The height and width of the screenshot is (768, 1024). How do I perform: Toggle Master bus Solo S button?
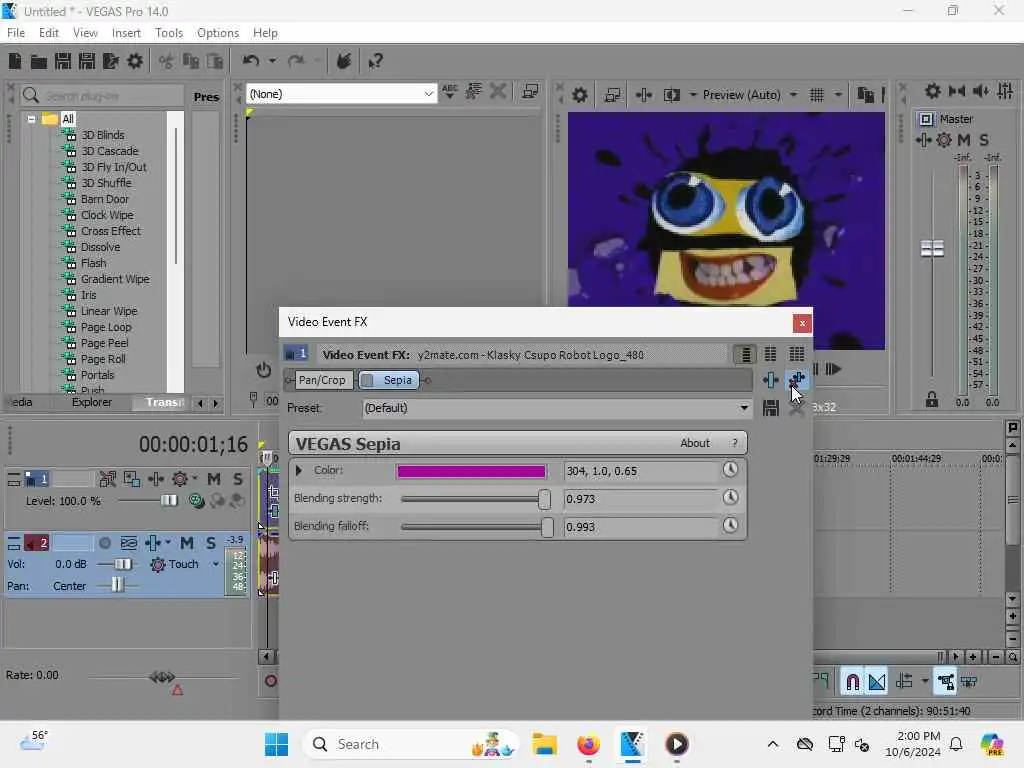[984, 140]
